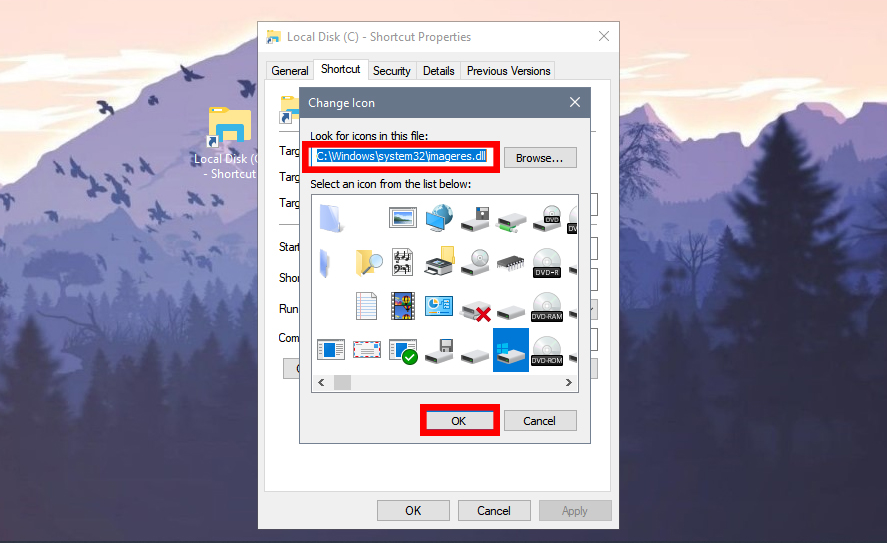Click 'Select an icon from the list below:' text
Viewport: 887px width, 543px height.
pyautogui.click(x=390, y=184)
